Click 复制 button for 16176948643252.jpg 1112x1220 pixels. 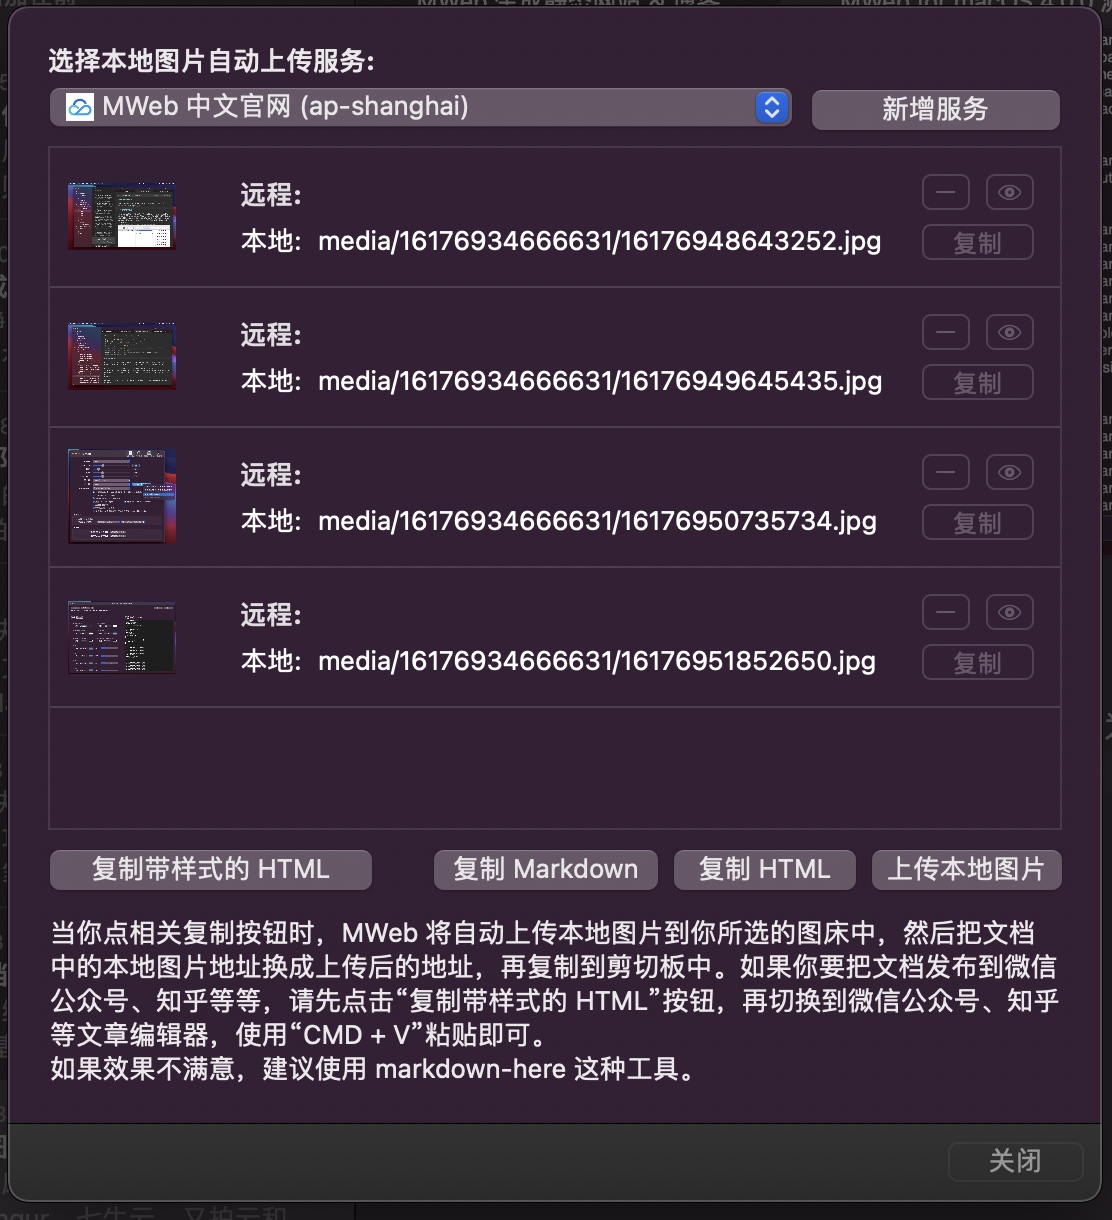tap(977, 243)
